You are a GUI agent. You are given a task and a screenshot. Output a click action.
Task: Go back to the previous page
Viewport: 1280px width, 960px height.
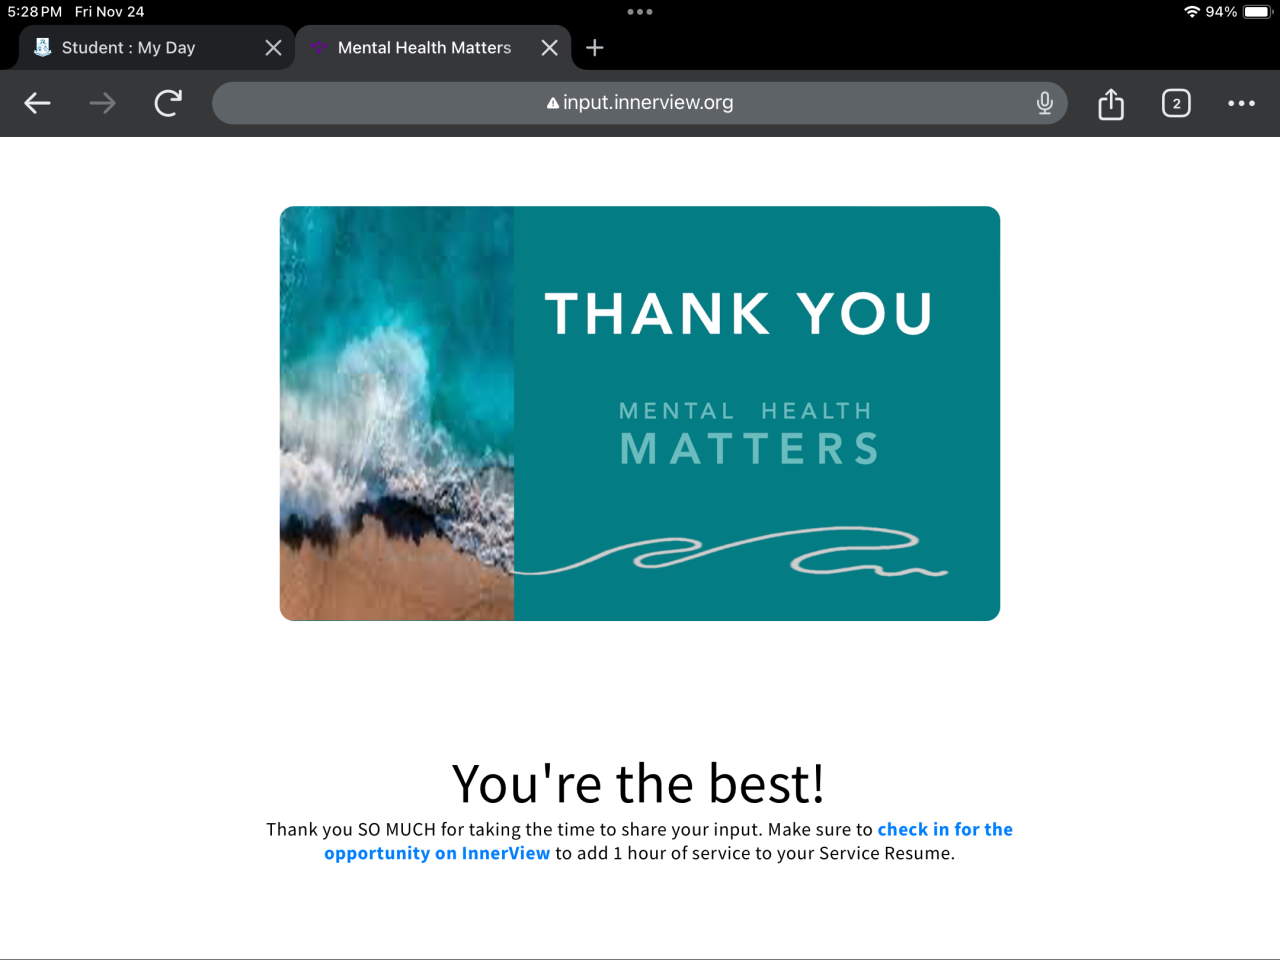point(38,103)
